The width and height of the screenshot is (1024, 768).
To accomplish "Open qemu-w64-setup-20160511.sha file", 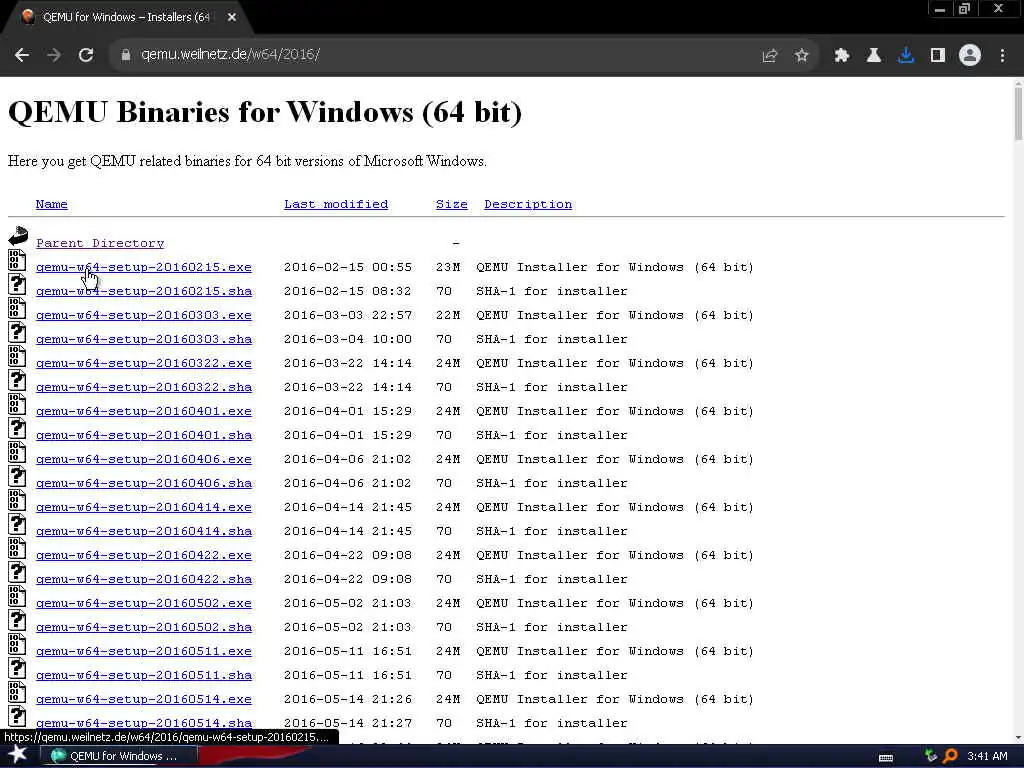I will click(x=144, y=675).
